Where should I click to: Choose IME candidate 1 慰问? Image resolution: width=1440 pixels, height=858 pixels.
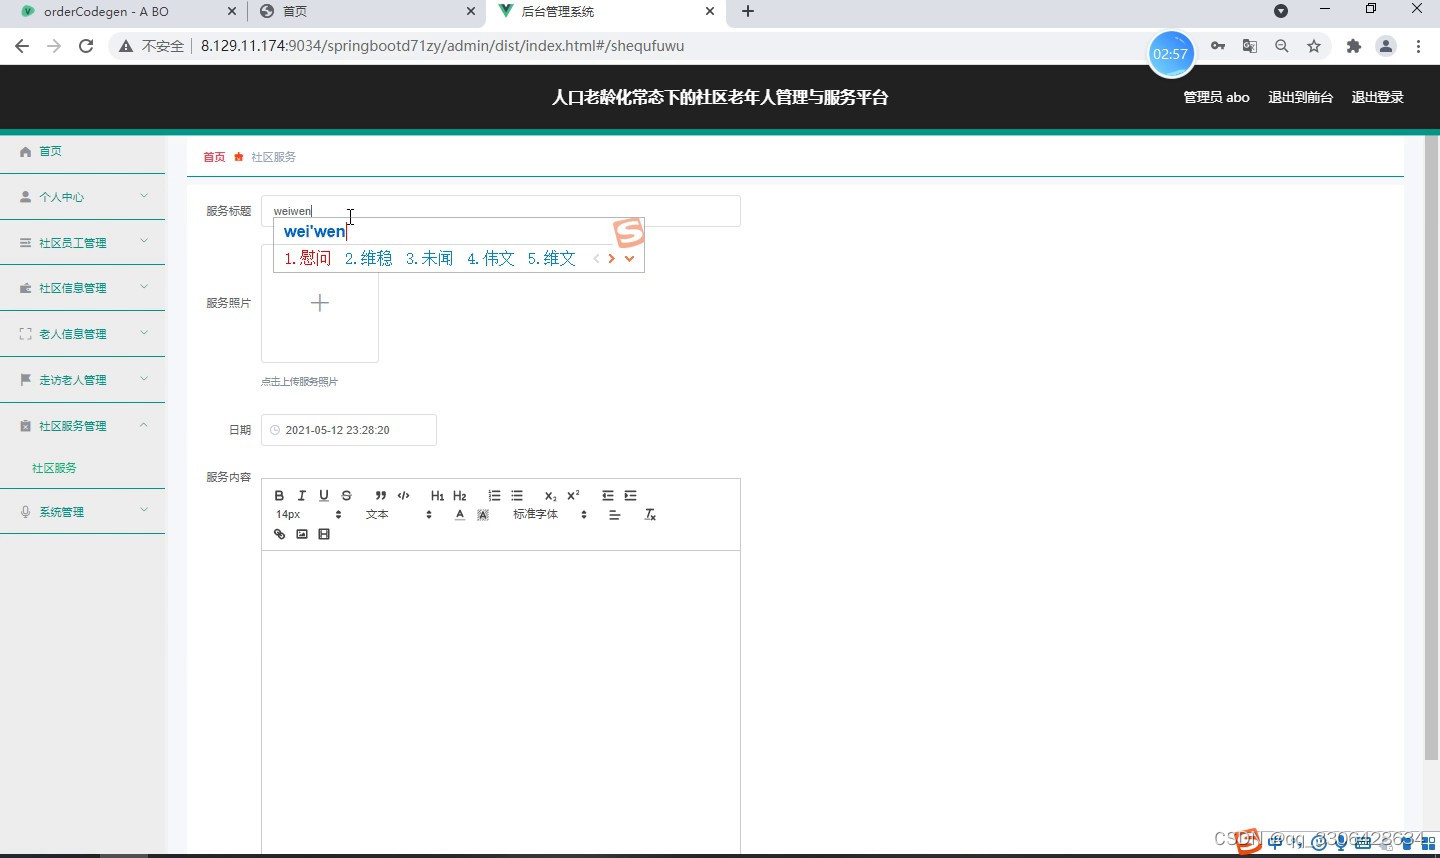tap(308, 258)
